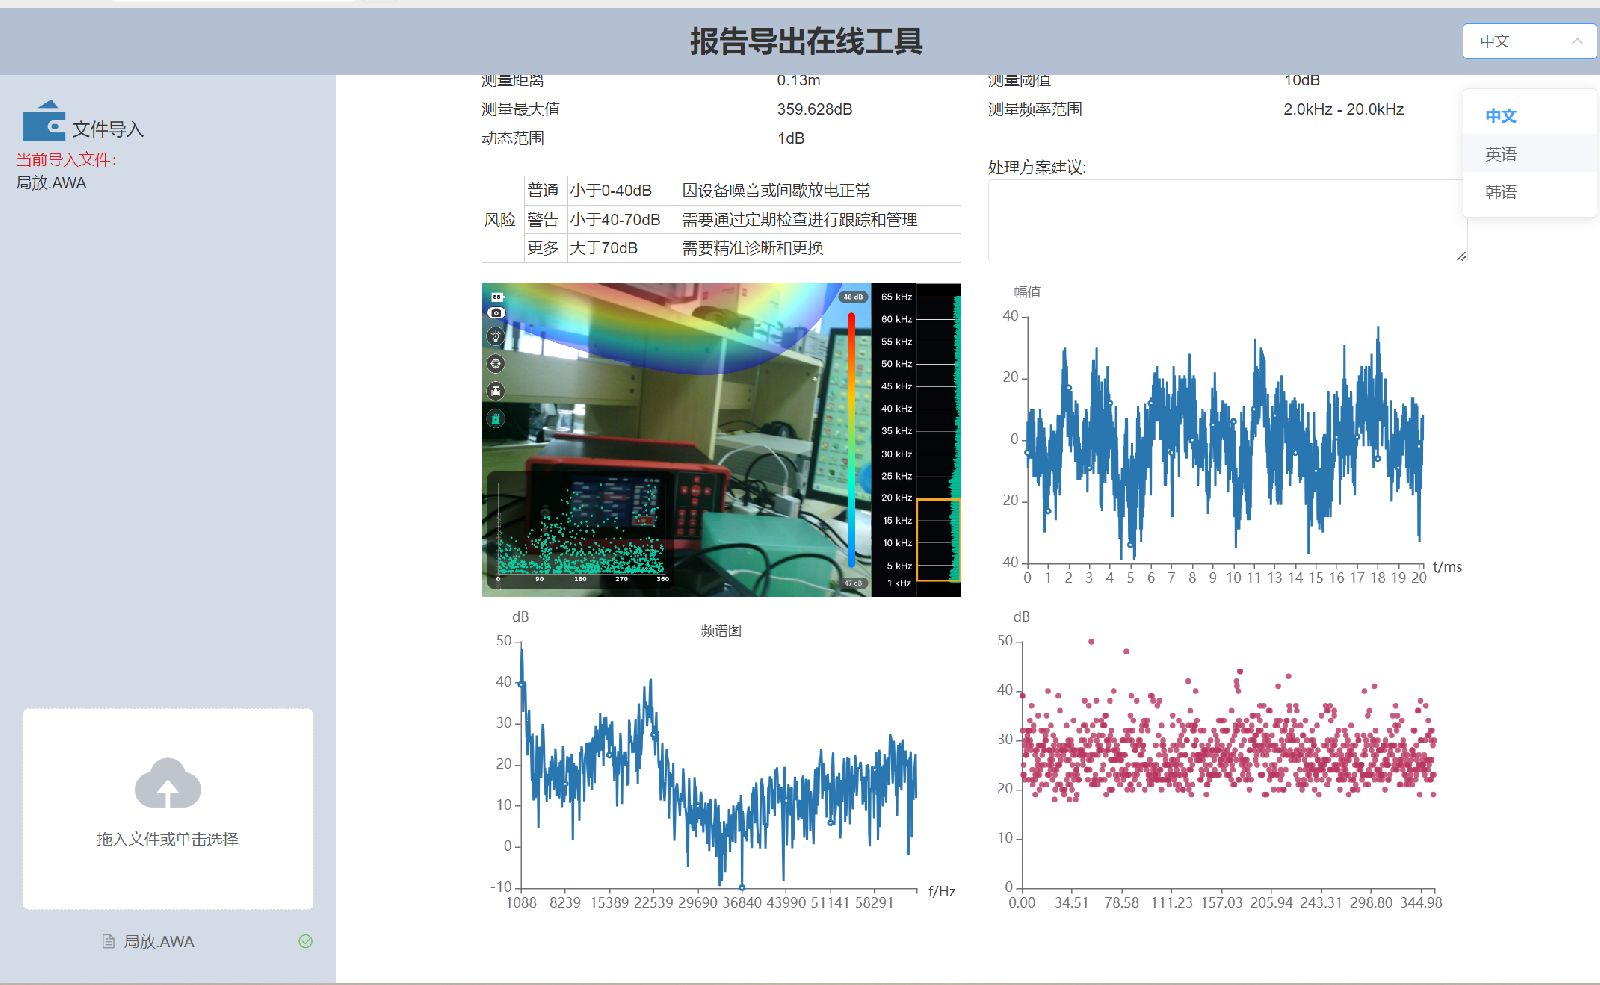Click the document icon beside 局放.AWA
Screen dimensions: 1600x985
point(109,941)
